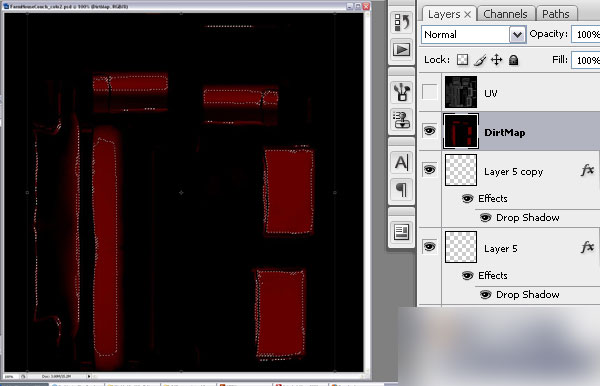The width and height of the screenshot is (600, 386).
Task: Show the UV layer visibility box
Action: pyautogui.click(x=429, y=92)
